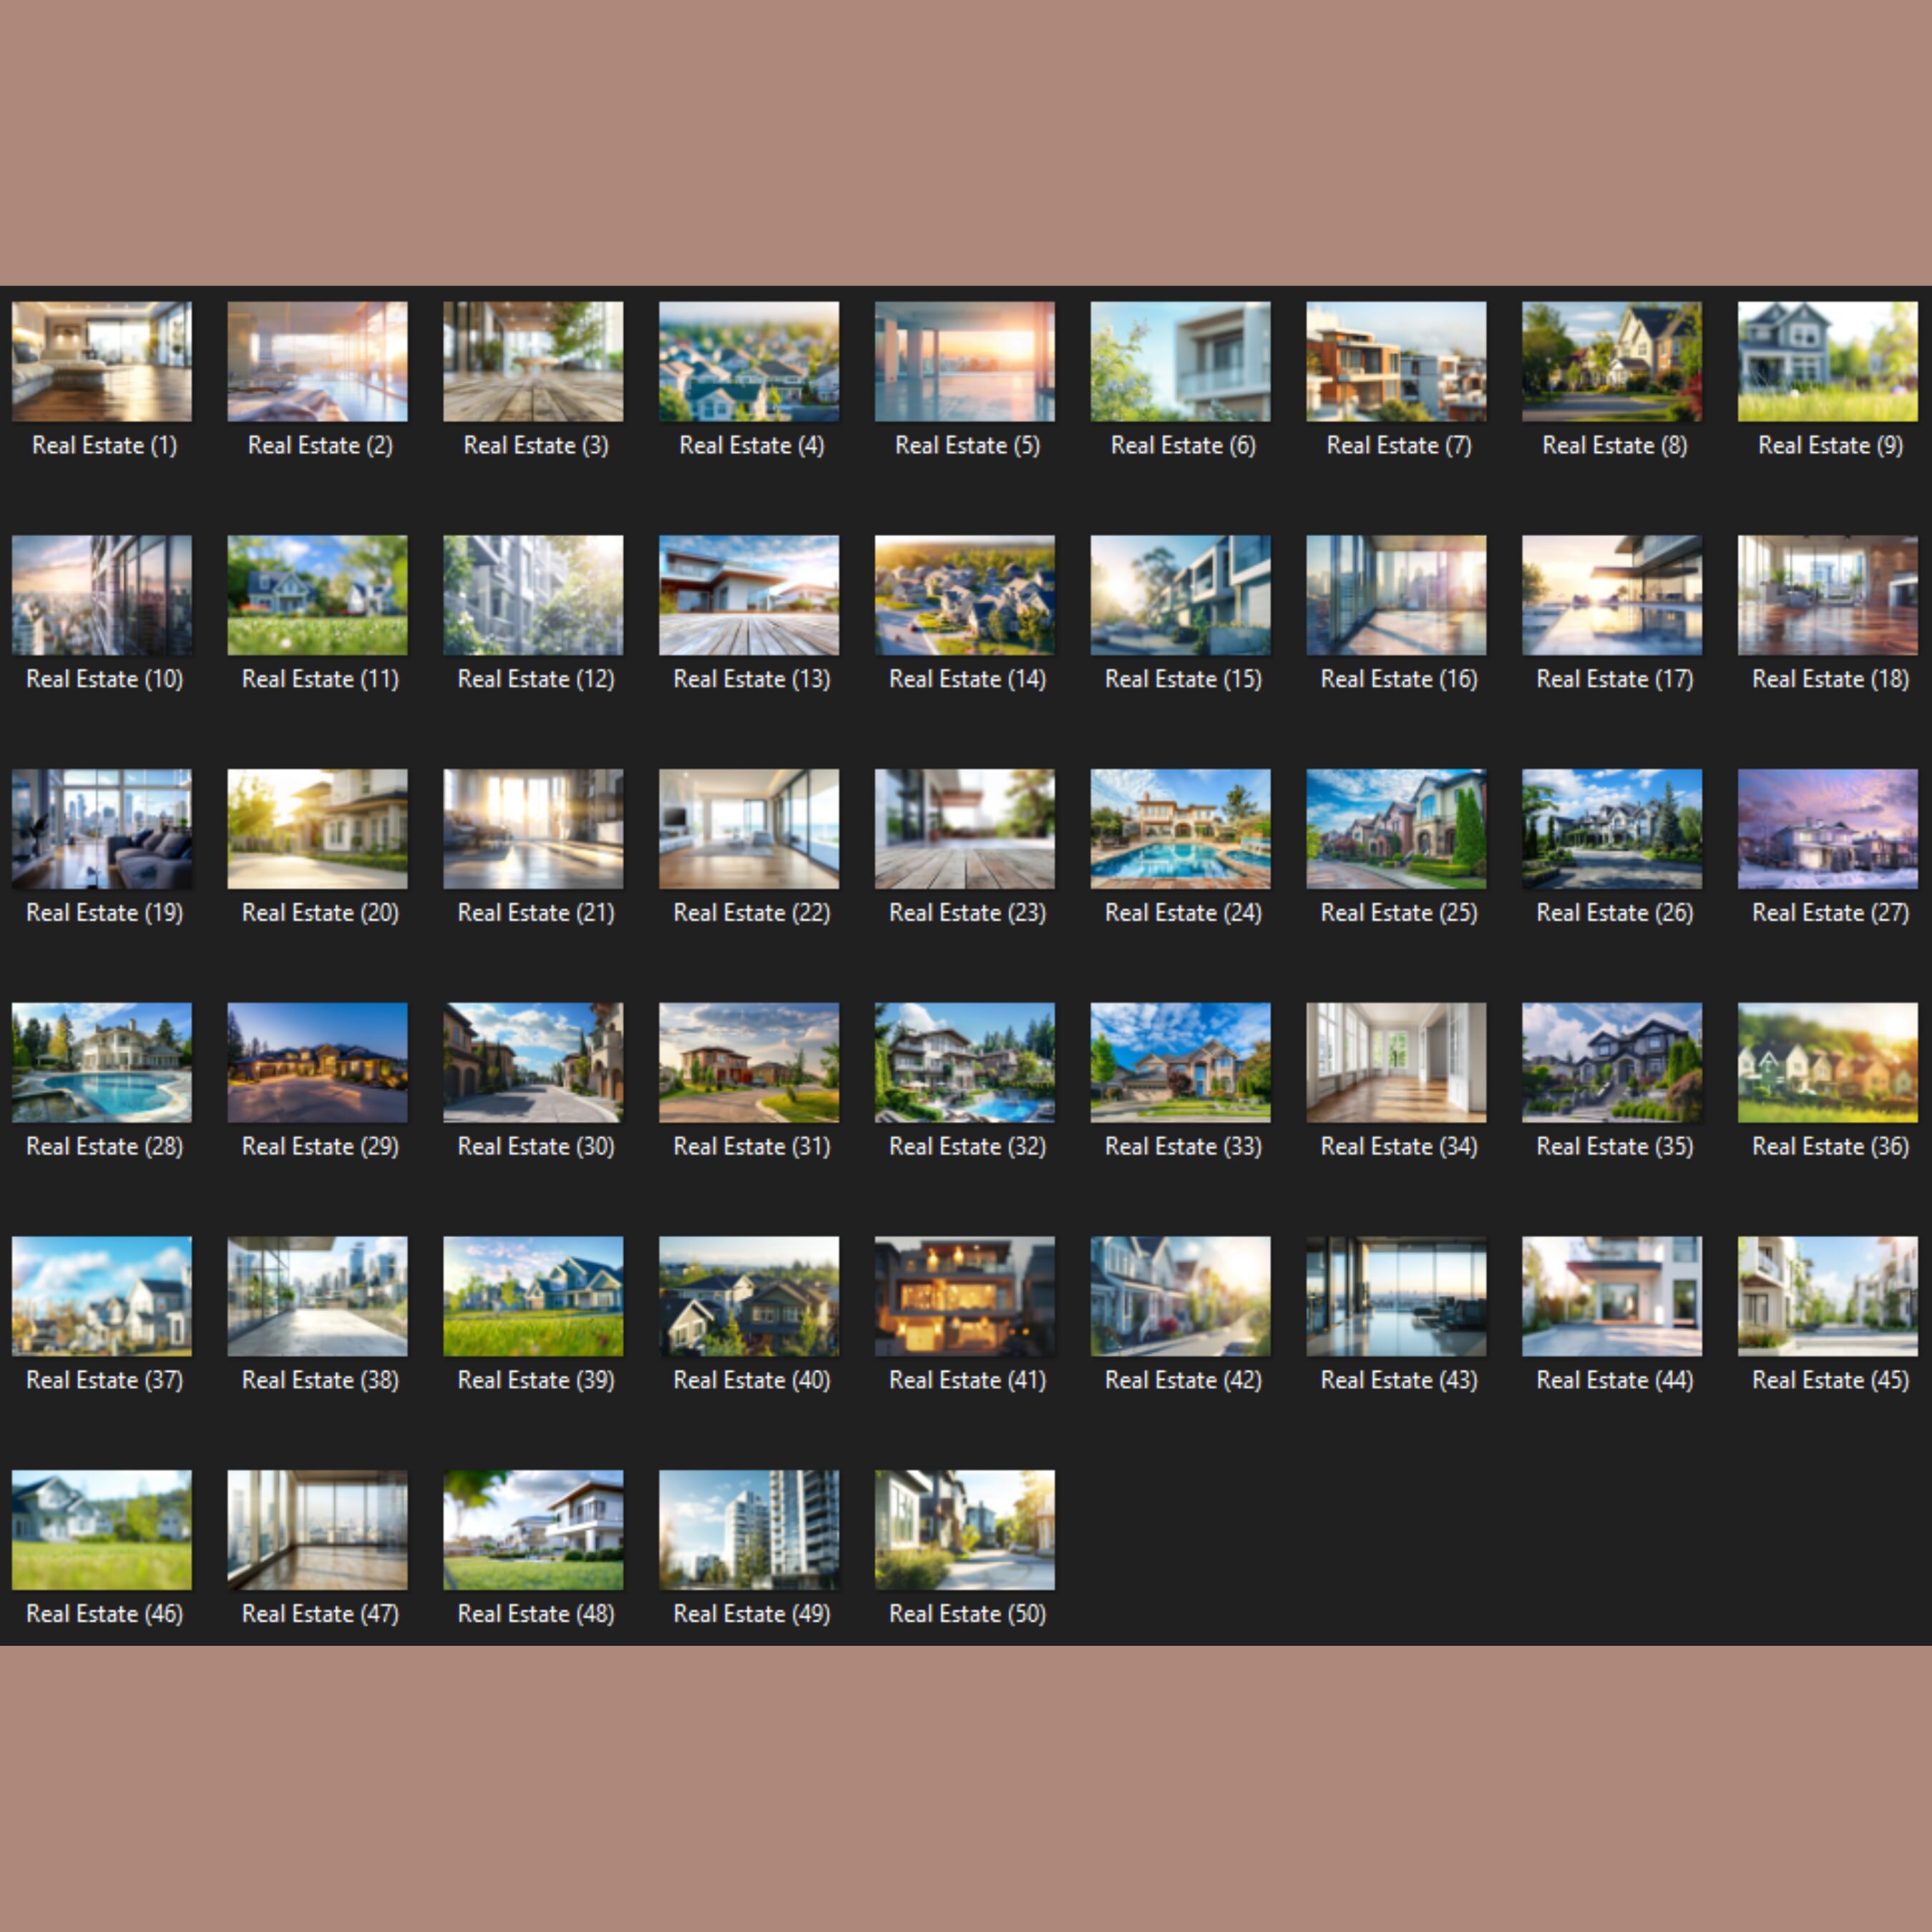Select the Real Estate (4) thumbnail
This screenshot has width=1932, height=1932.
(x=749, y=361)
